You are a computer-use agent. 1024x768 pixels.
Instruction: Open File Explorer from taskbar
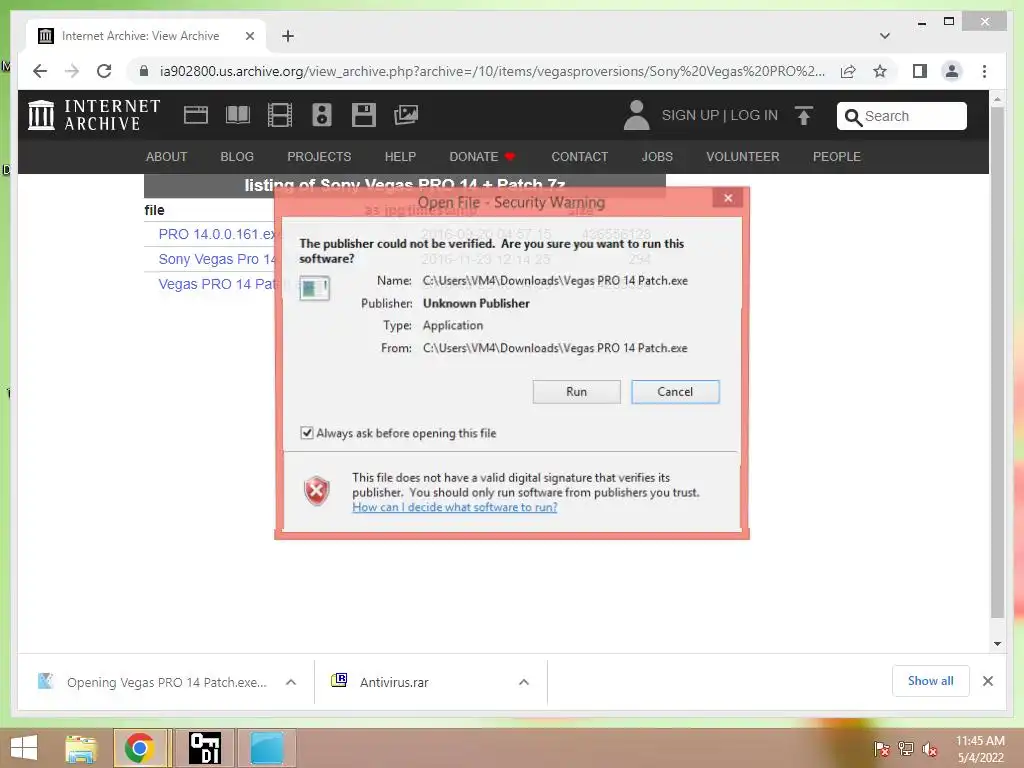pos(80,748)
